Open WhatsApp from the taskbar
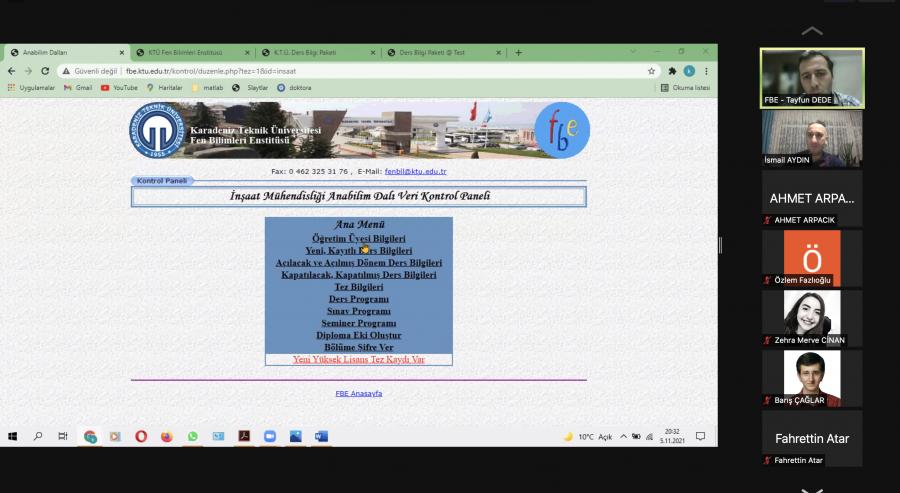 pos(192,437)
